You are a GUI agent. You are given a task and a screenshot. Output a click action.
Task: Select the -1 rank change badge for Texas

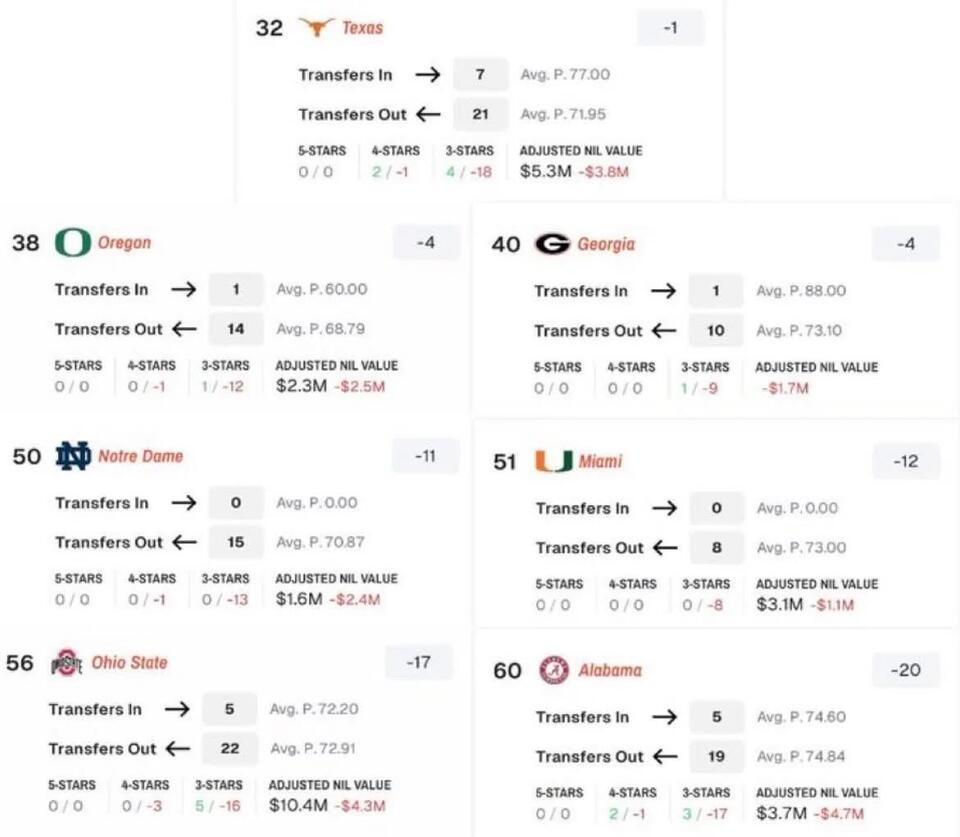tap(670, 27)
